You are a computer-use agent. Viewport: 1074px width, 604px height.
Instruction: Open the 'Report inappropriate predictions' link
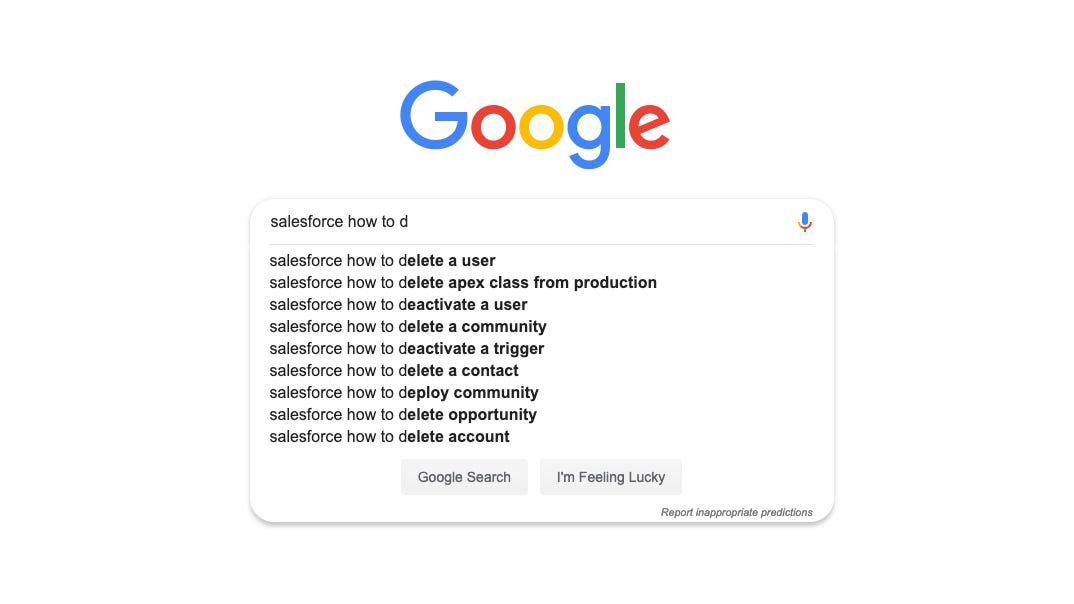coord(736,512)
